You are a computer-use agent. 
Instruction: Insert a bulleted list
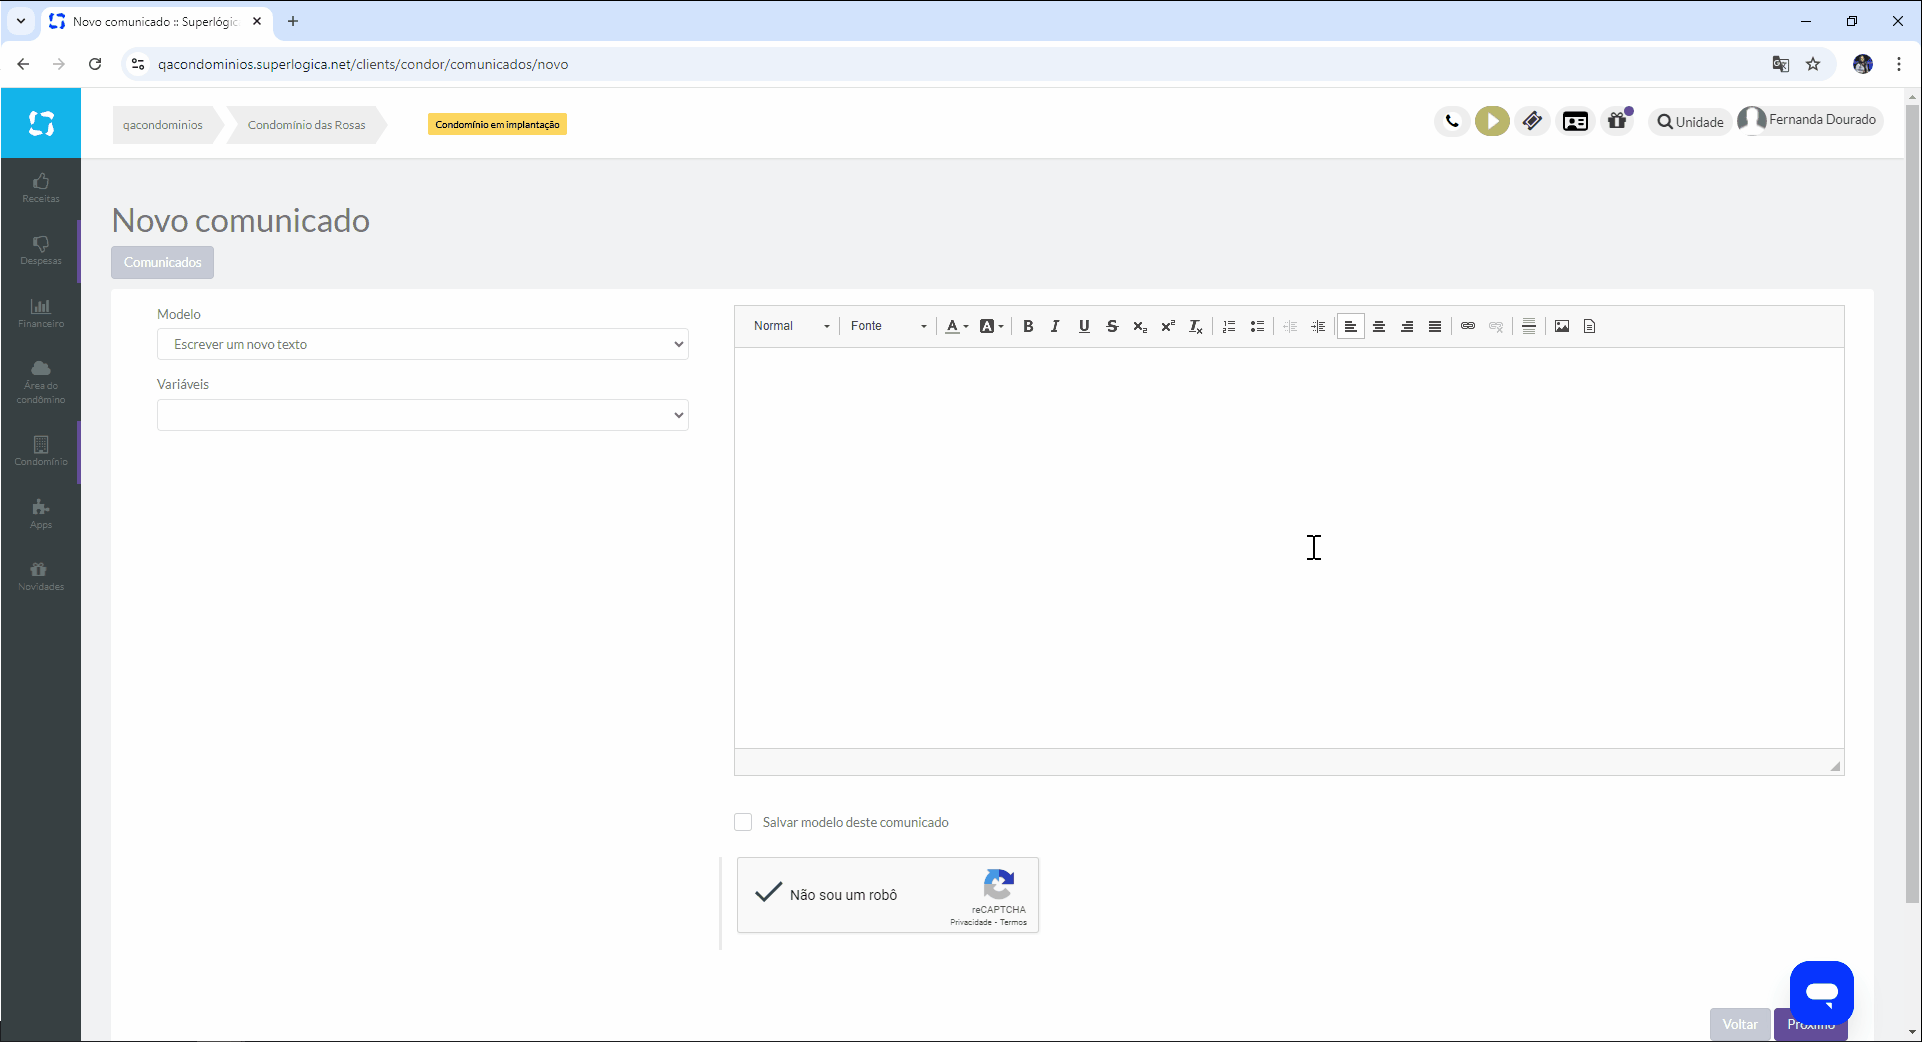1257,326
